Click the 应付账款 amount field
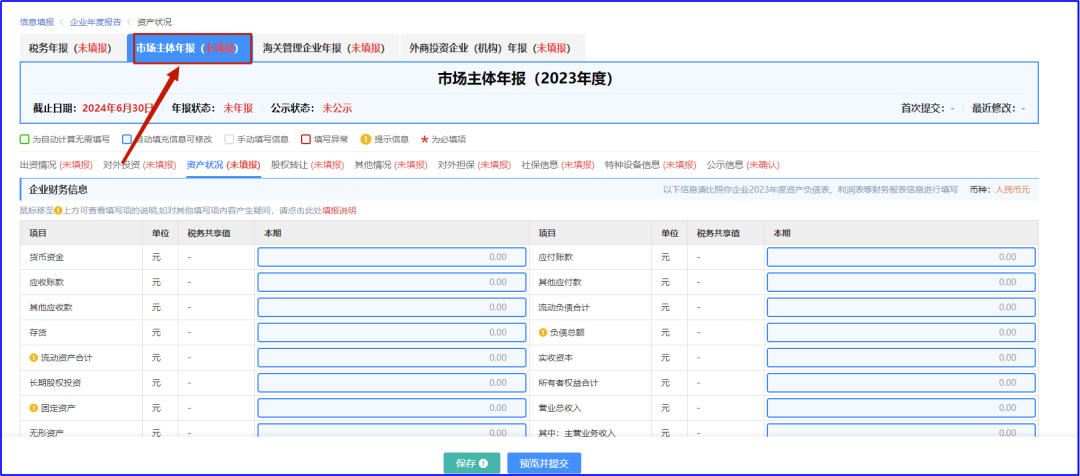The width and height of the screenshot is (1080, 476). coord(901,257)
